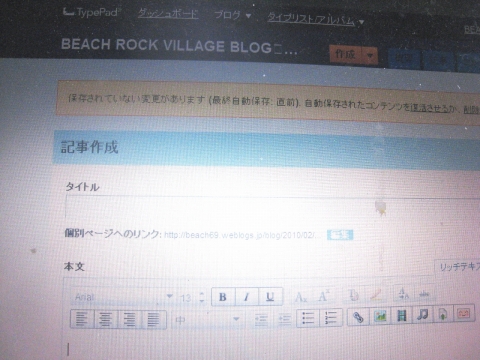Switch to the リッチテキスト tab
The height and width of the screenshot is (360, 480).
457,267
